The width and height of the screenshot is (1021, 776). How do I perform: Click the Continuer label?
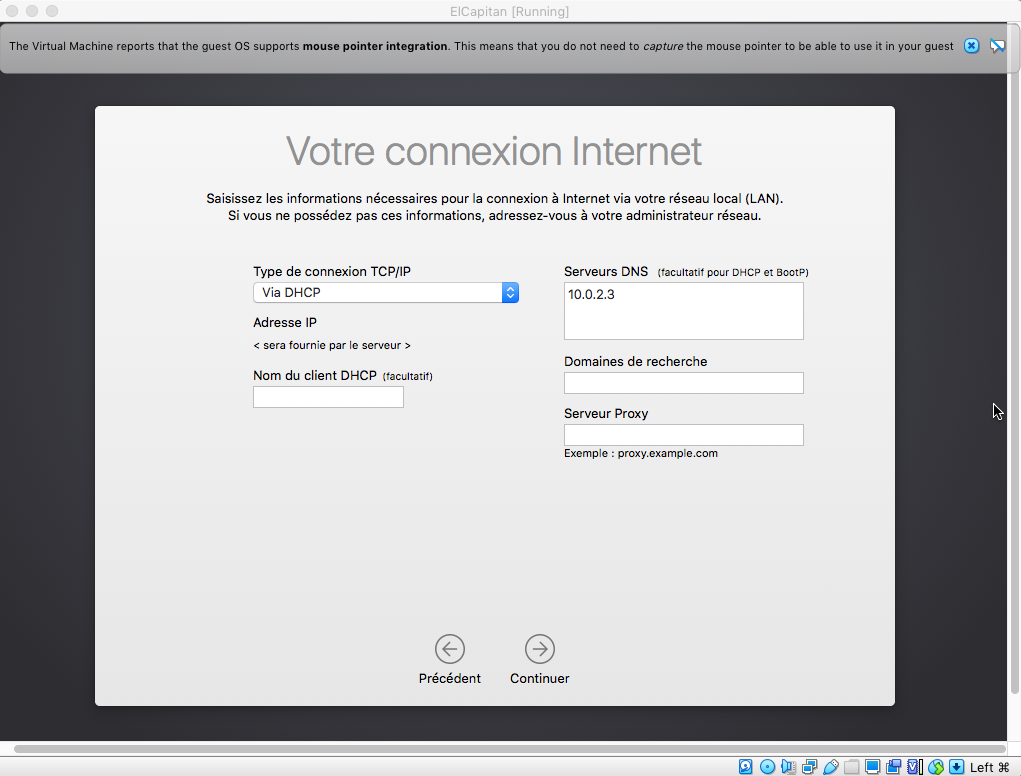[540, 678]
